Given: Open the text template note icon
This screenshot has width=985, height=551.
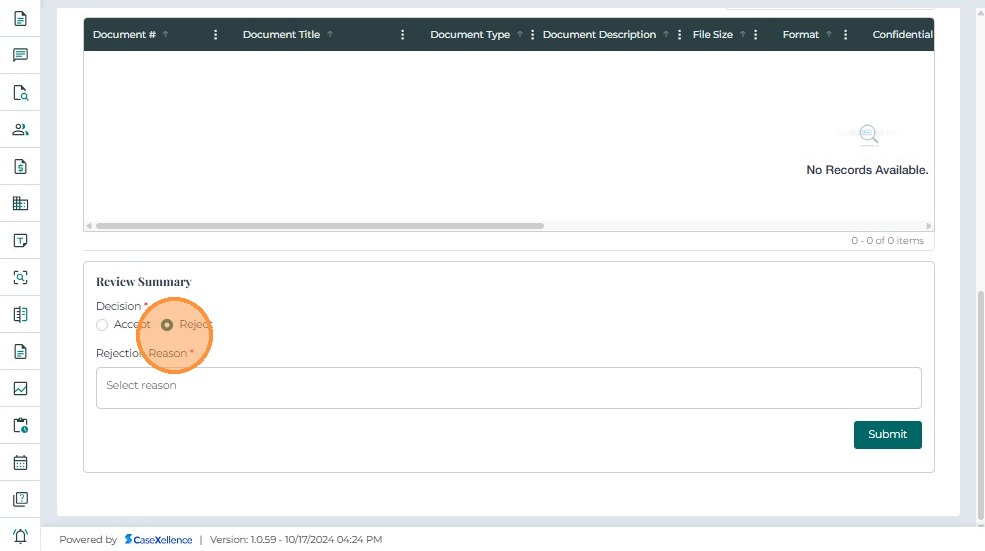Looking at the screenshot, I should (20, 241).
